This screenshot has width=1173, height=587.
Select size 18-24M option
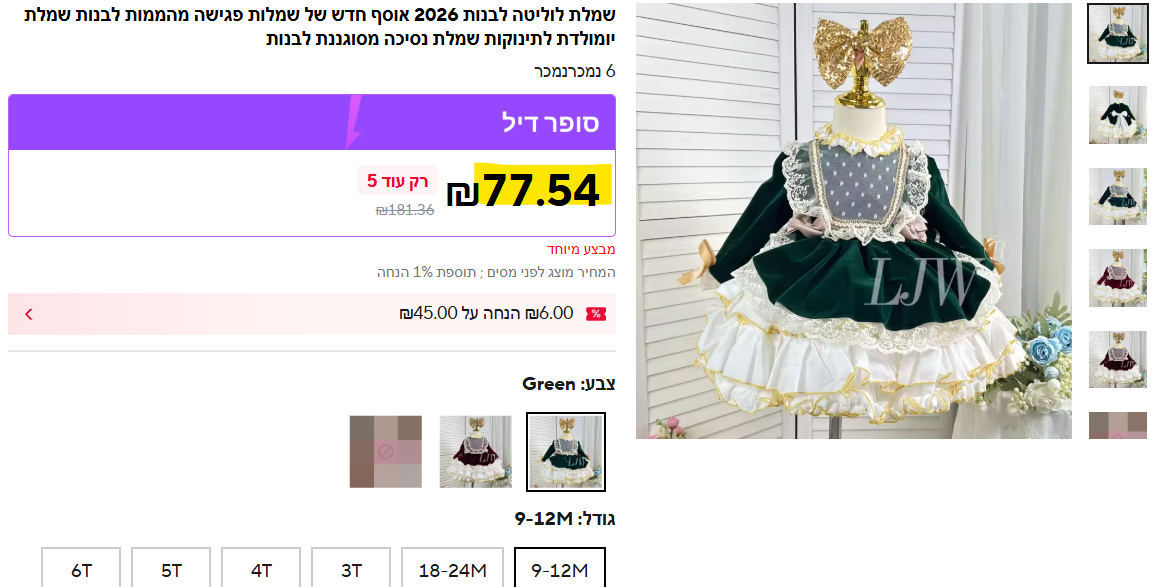pos(453,570)
